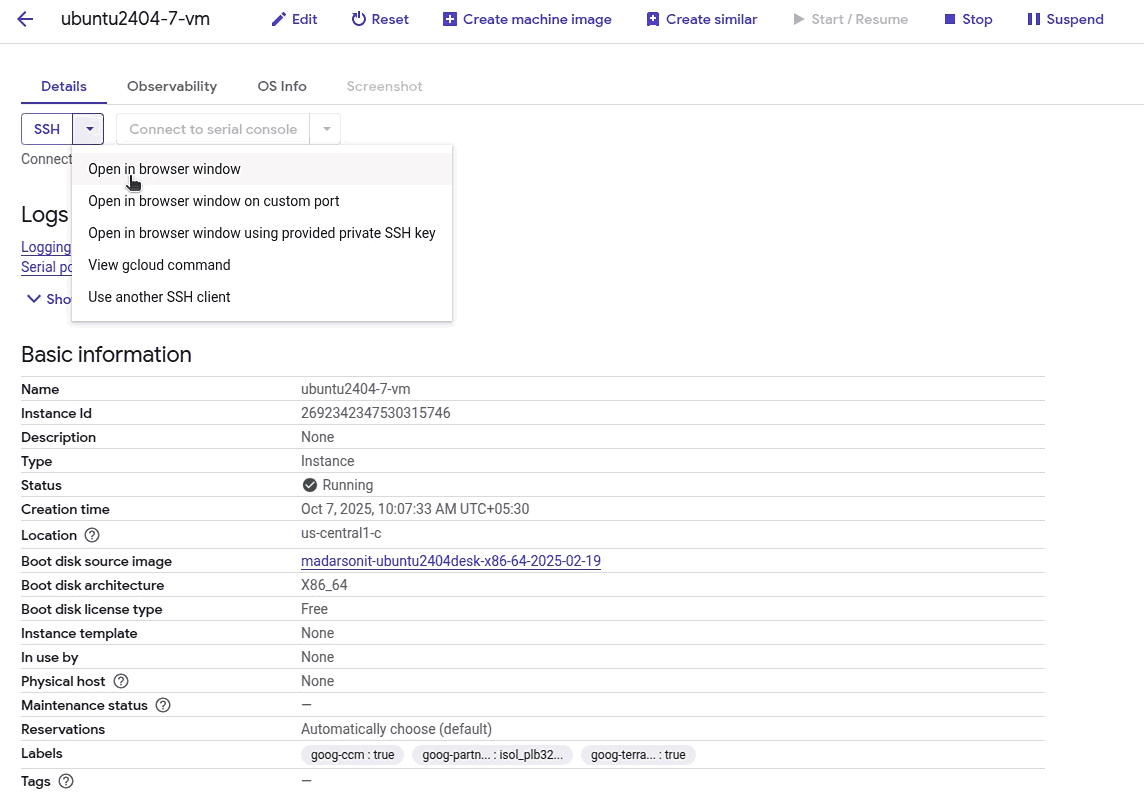Click the Suspend pause icon

click(1034, 19)
